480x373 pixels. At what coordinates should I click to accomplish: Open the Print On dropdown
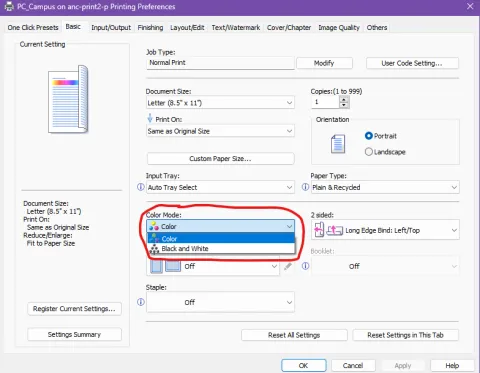coord(220,131)
